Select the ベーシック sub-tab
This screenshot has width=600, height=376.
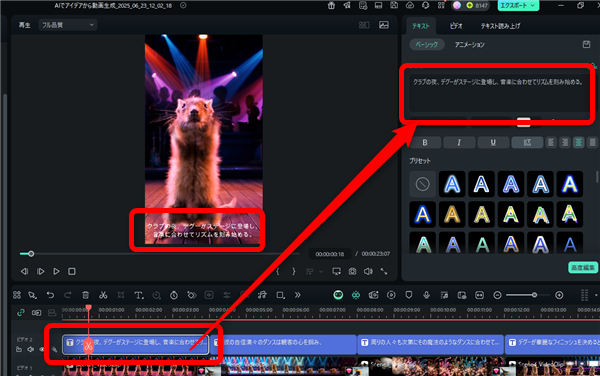tap(427, 44)
